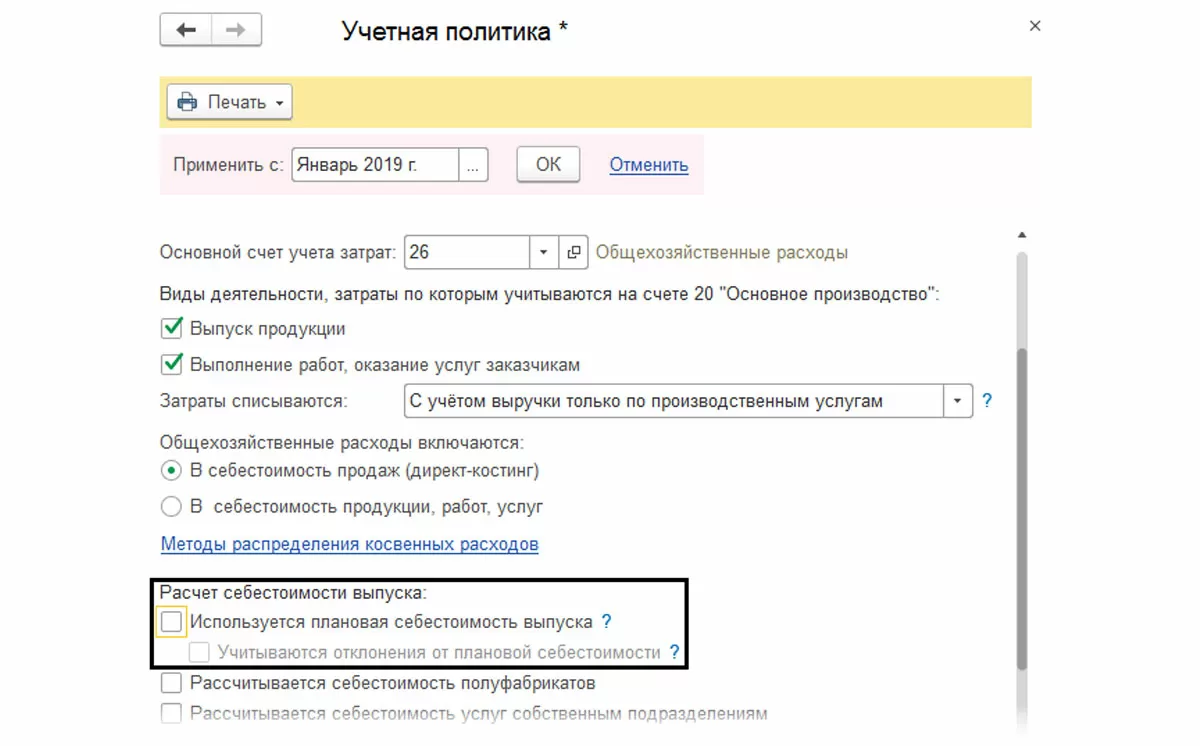Expand the Печать dropdown menu
Screen dimensions: 1200x746
coord(230,102)
